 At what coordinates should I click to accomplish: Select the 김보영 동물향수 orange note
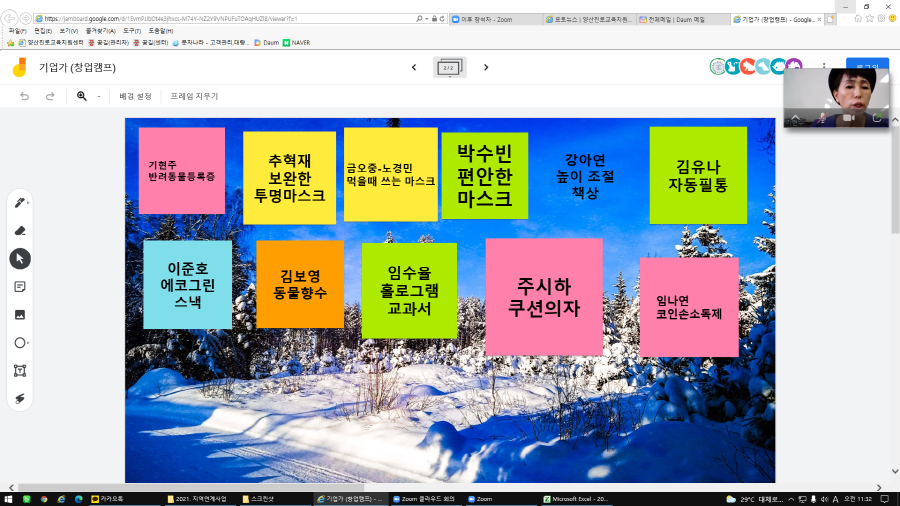pos(300,284)
